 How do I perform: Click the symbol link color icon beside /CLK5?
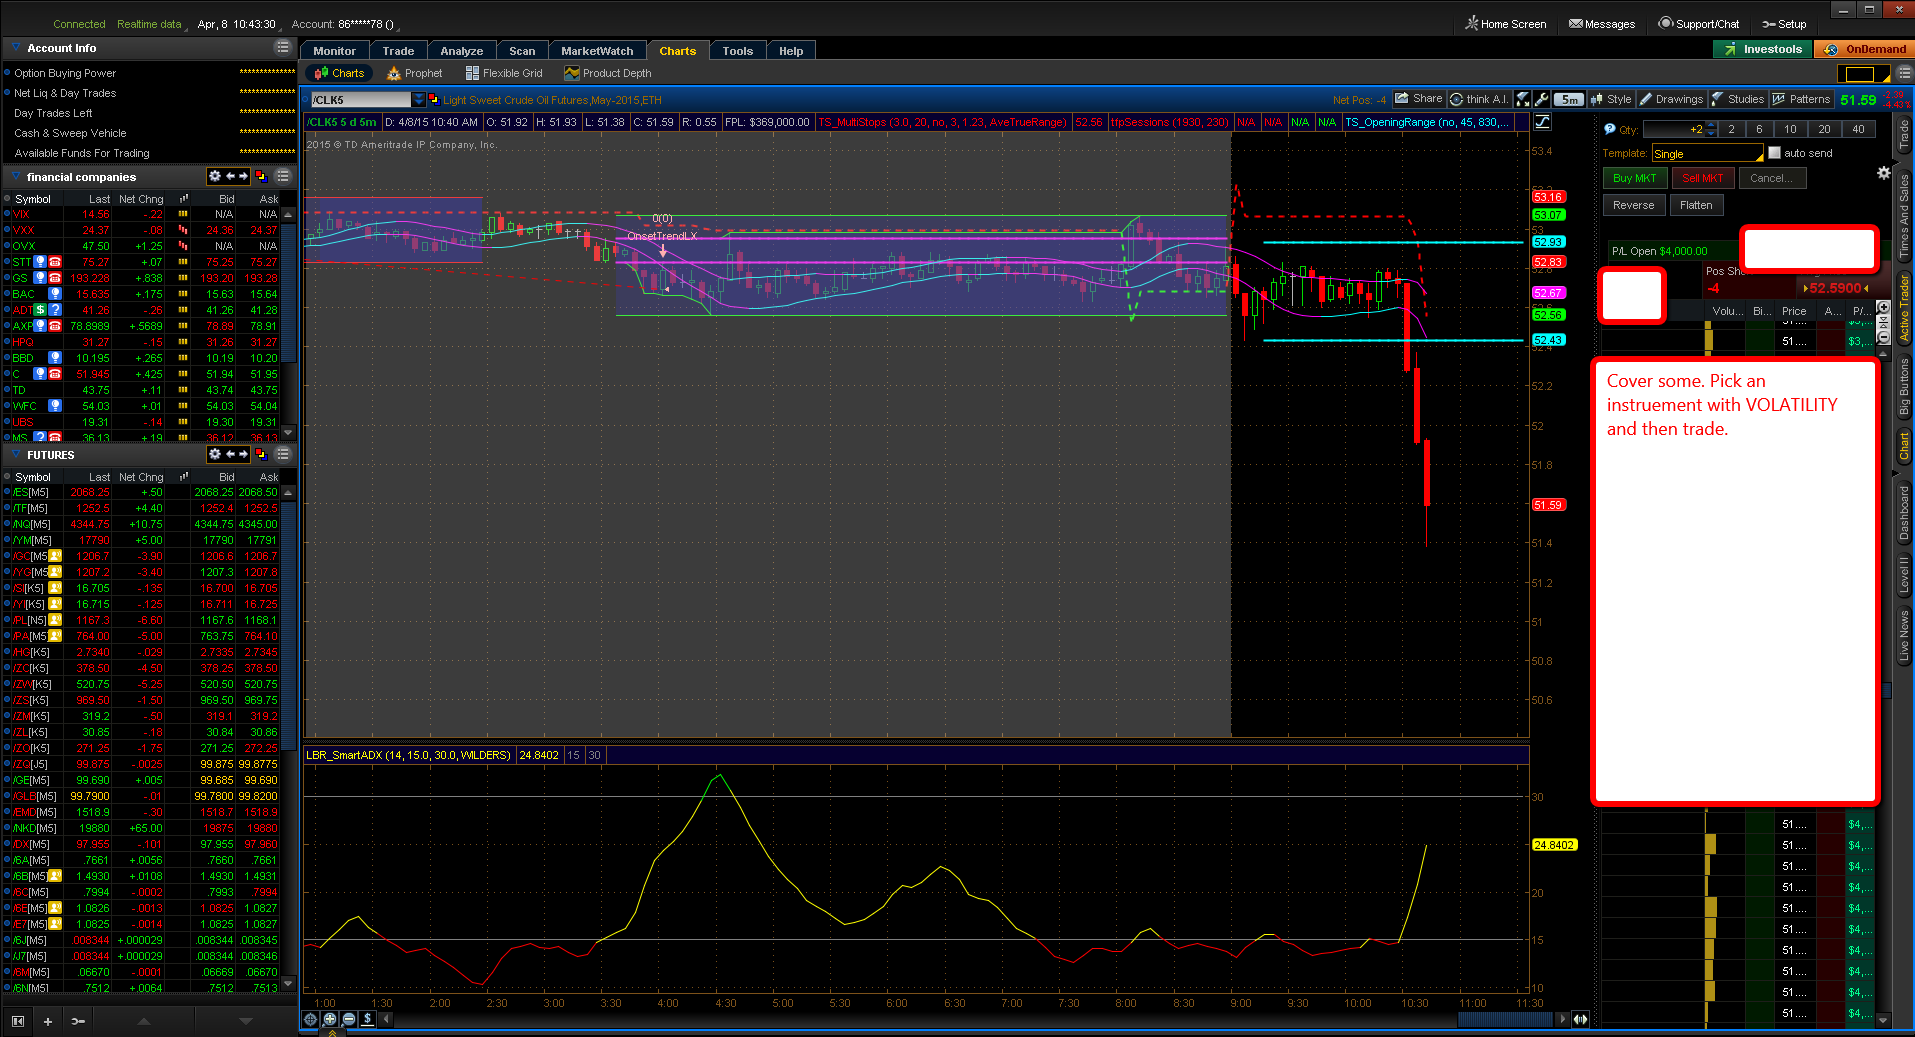coord(433,99)
